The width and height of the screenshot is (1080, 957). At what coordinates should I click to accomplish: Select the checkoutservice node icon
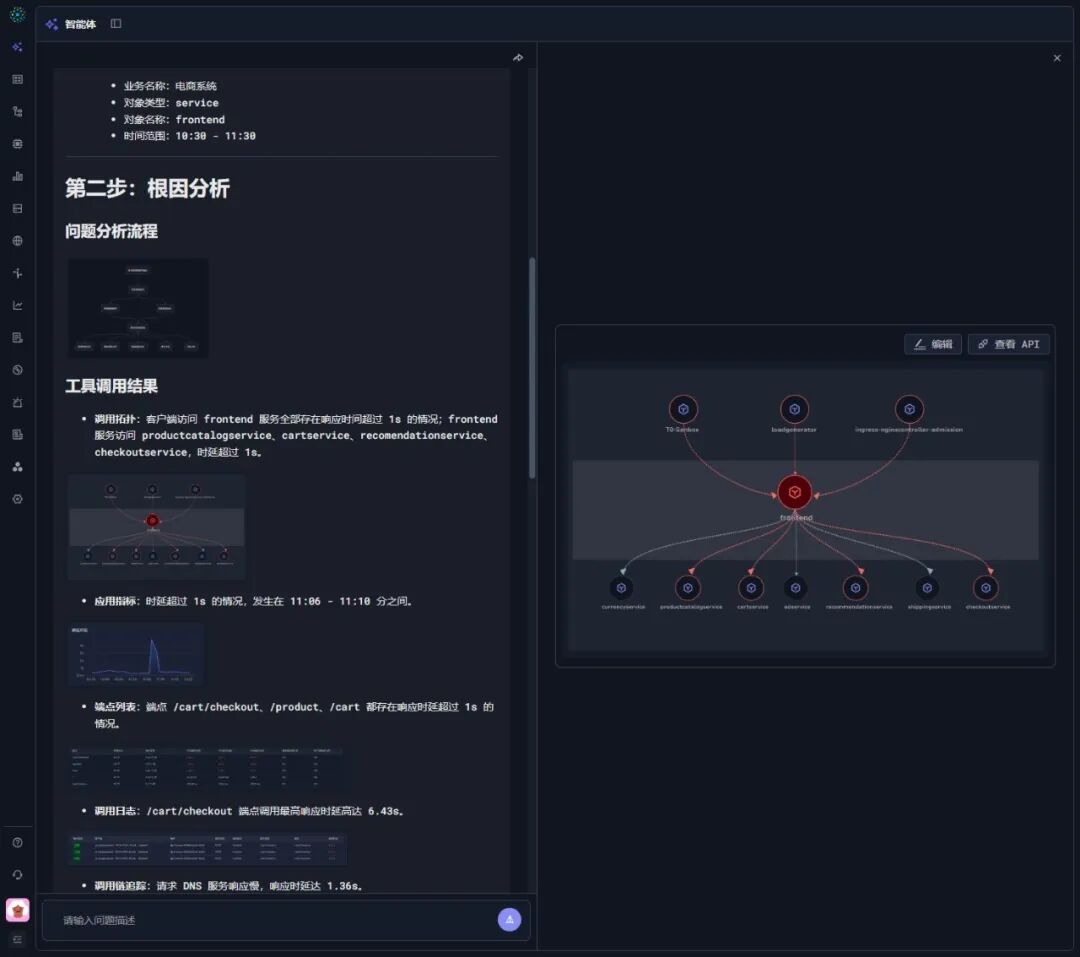[x=986, y=588]
